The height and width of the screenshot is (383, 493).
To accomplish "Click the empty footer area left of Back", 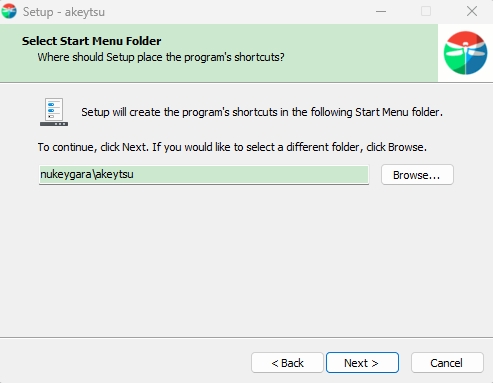I will (125, 363).
